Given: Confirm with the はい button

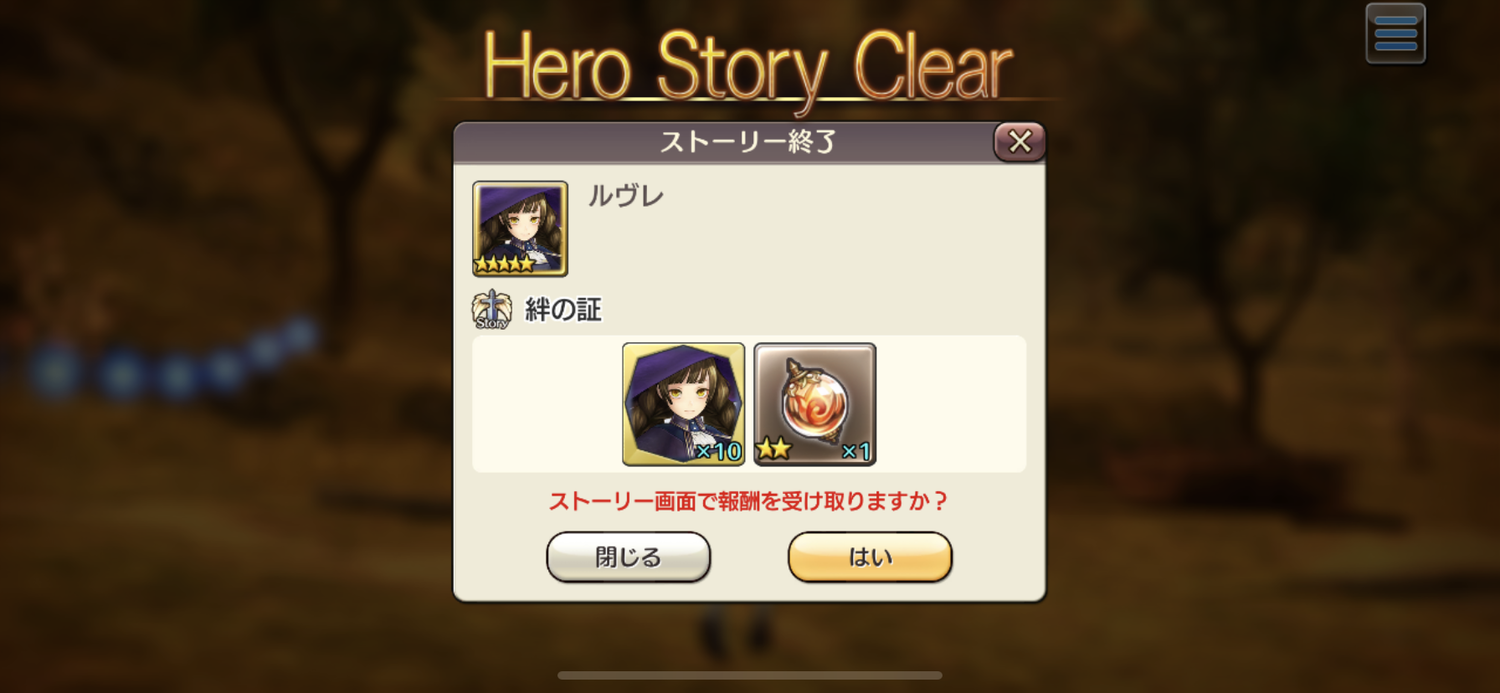Looking at the screenshot, I should pos(870,557).
